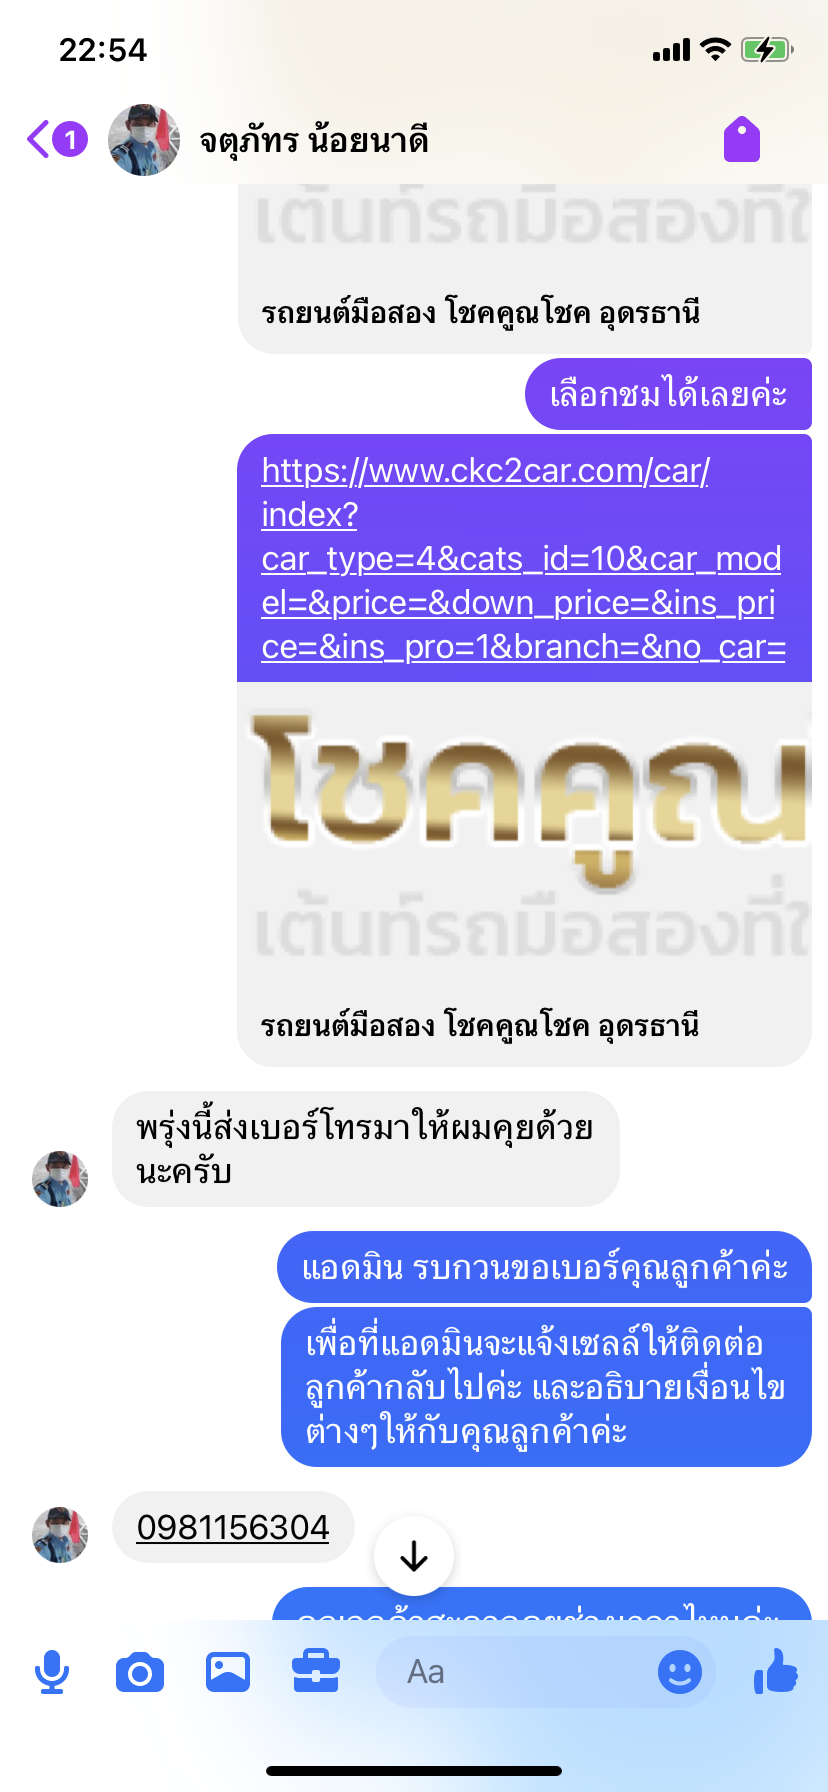Tap the back arrow with unread badge

click(x=57, y=139)
